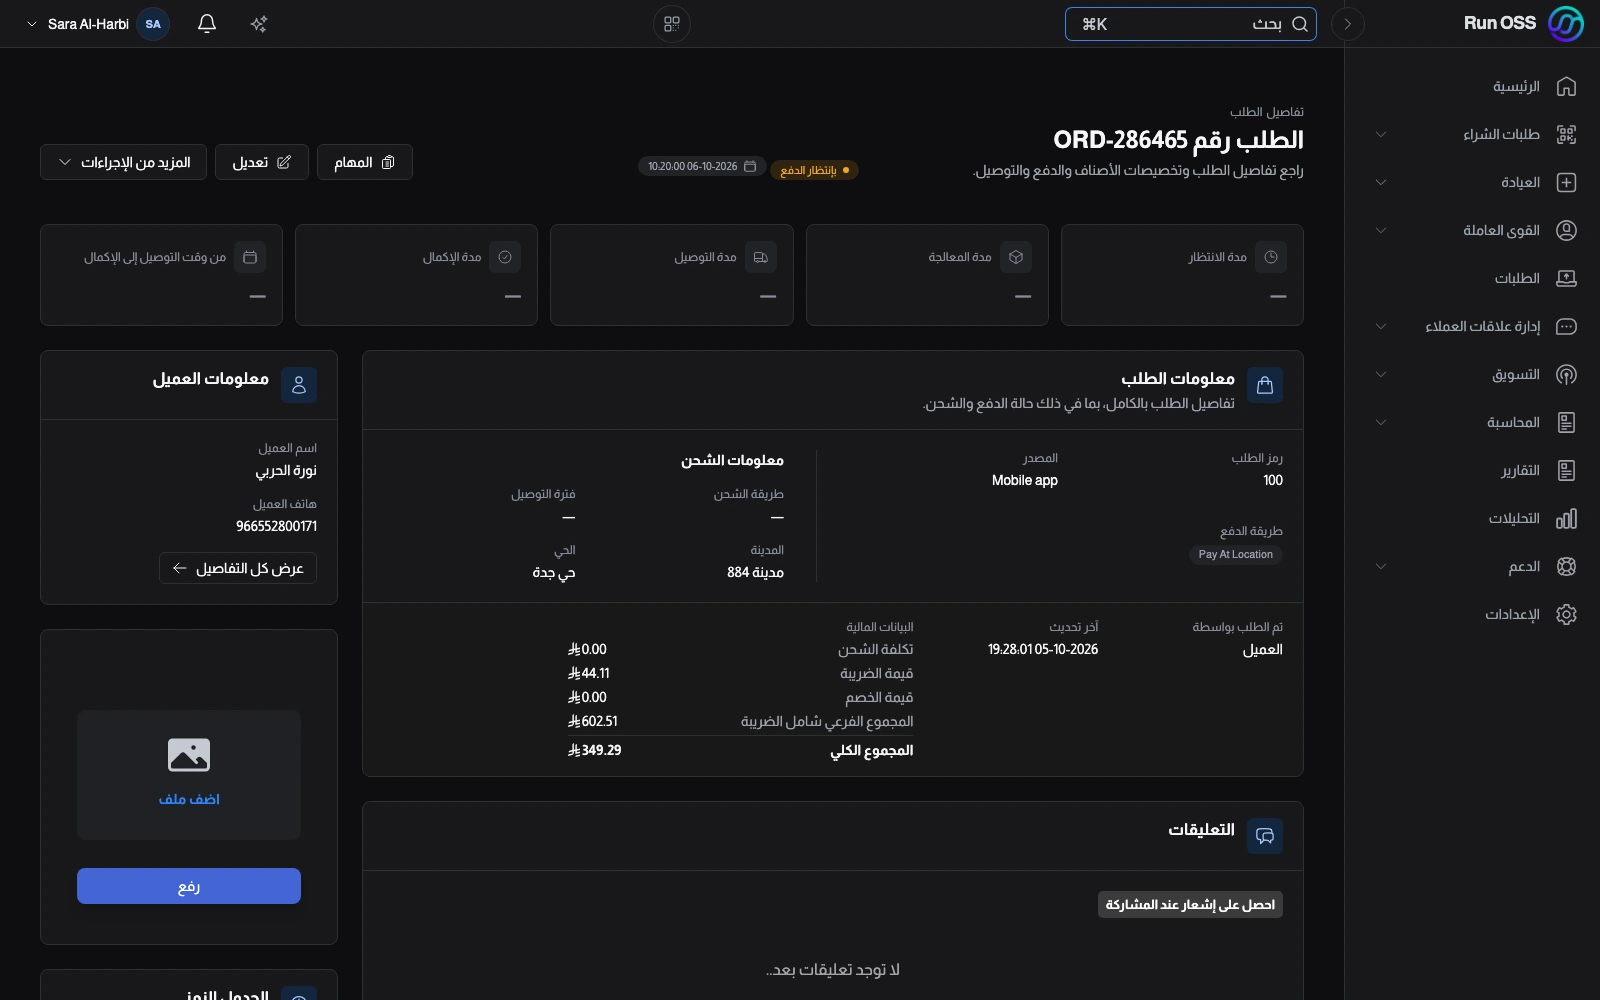Screen dimensions: 1600x1000
Task: Click احصل على إشعار عند المشاركة button
Action: click(1190, 905)
